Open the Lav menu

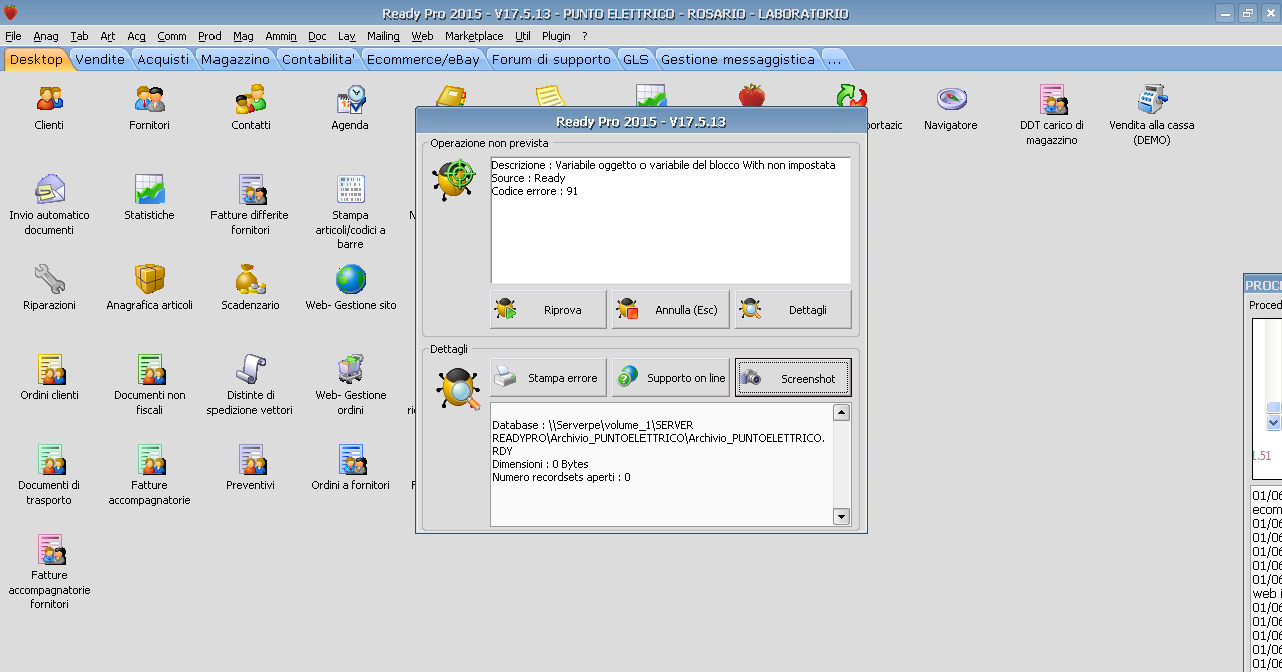pos(347,36)
